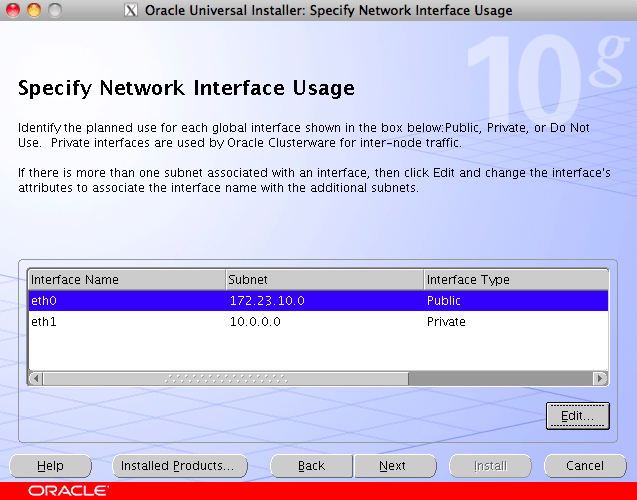Go to the previous step with Back

pos(311,466)
